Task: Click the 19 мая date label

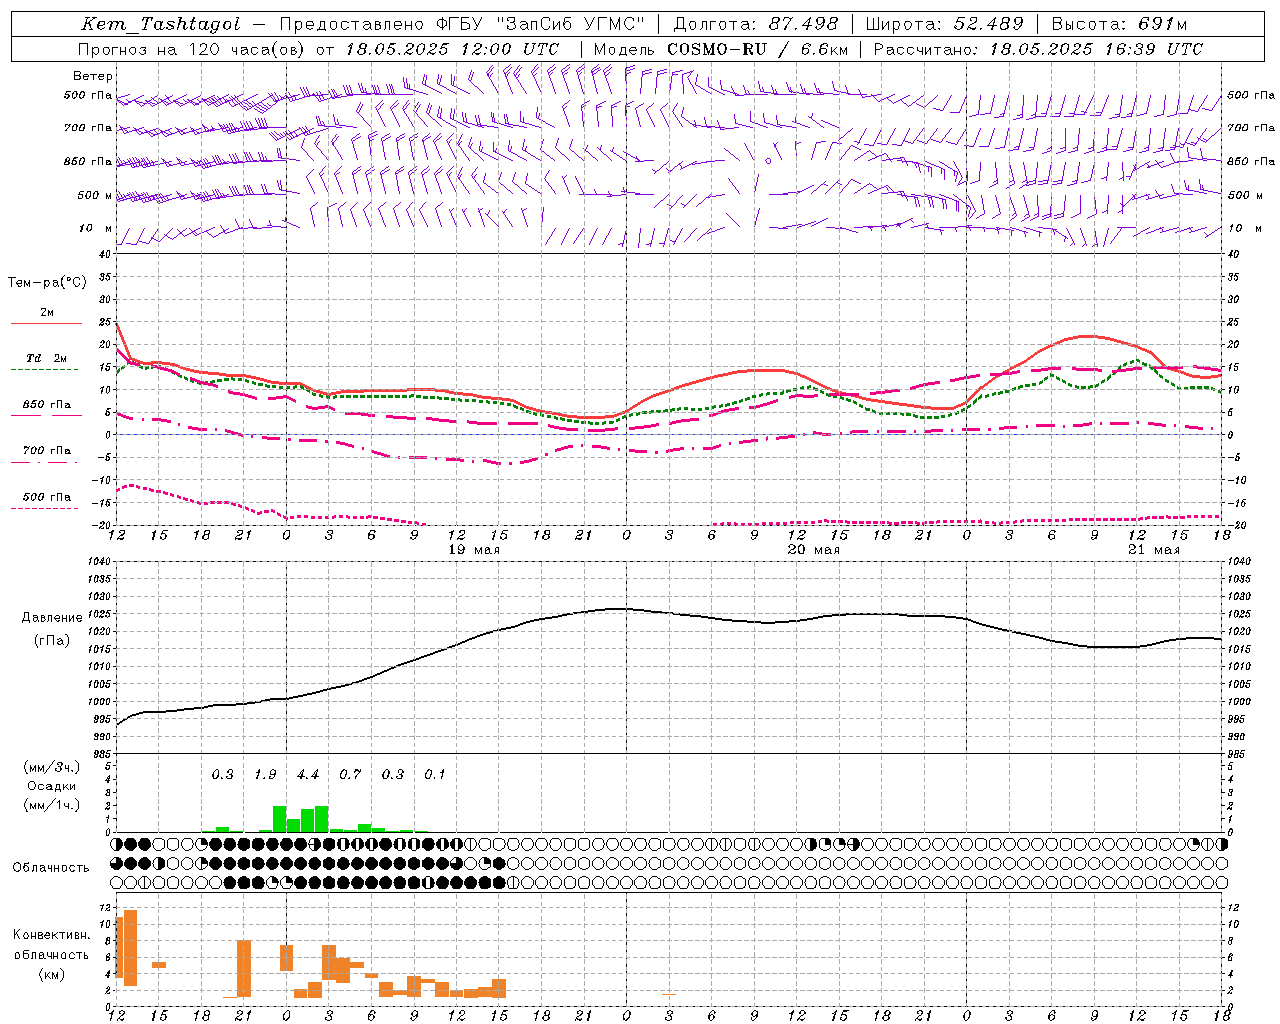Action: tap(474, 550)
